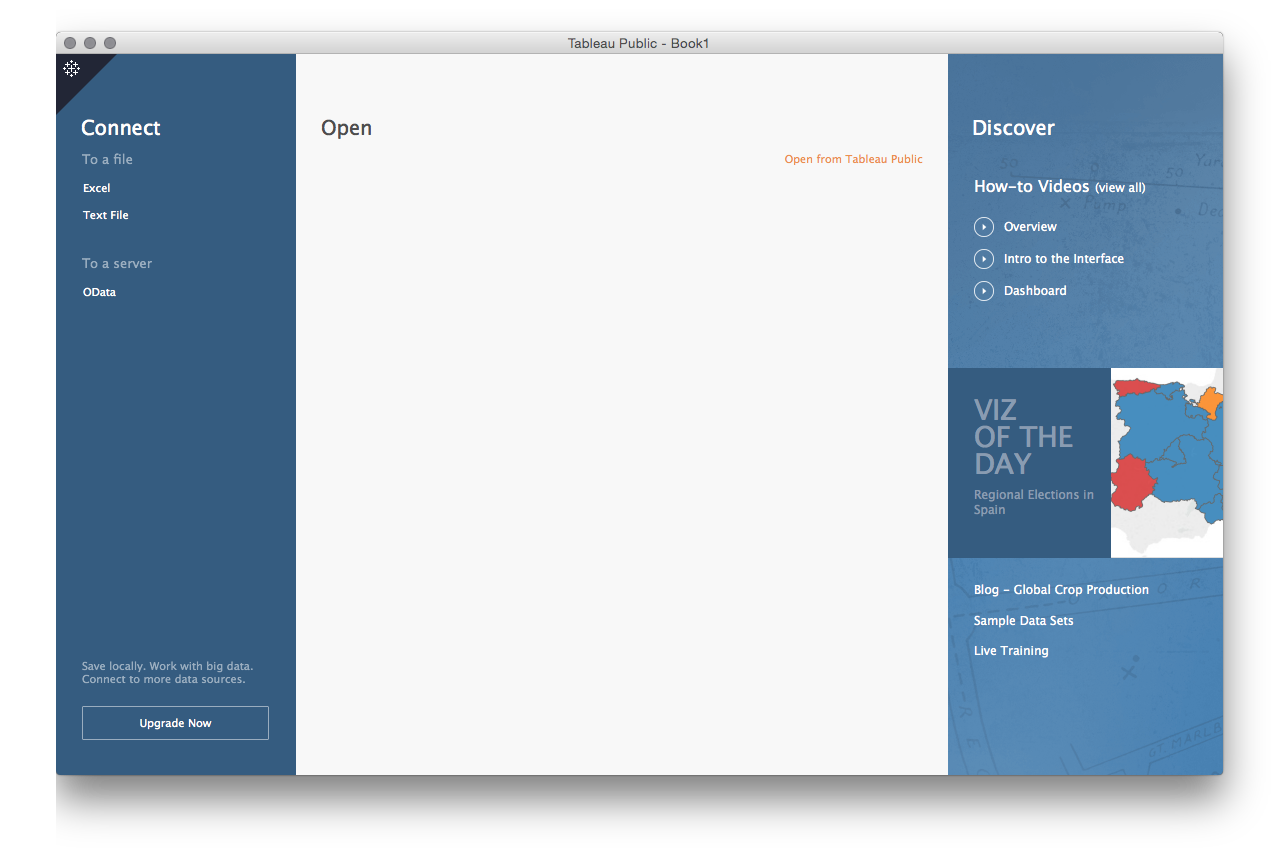
Task: Click the Viz of the Day heading
Action: click(1023, 437)
